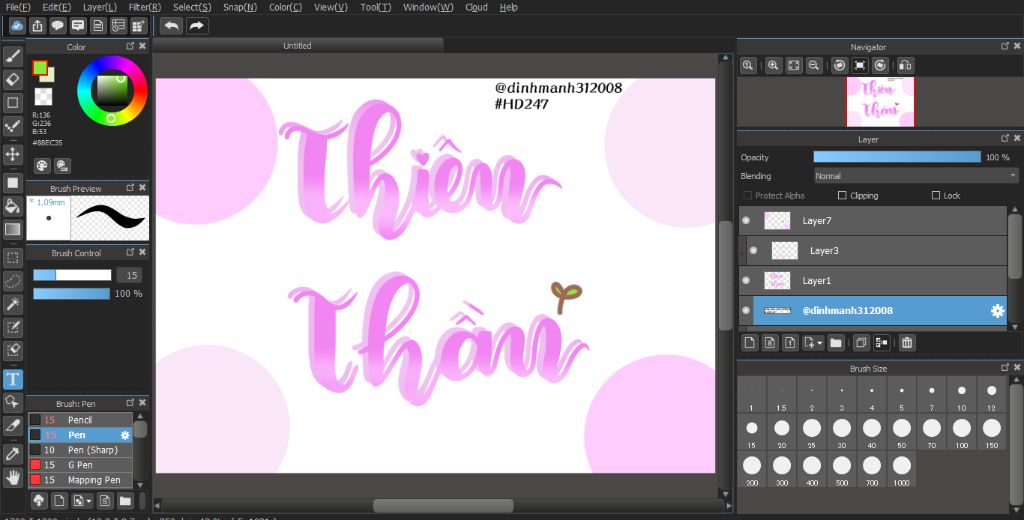This screenshot has width=1024, height=520.
Task: Add a layer folder in Layer panel
Action: pyautogui.click(x=836, y=342)
